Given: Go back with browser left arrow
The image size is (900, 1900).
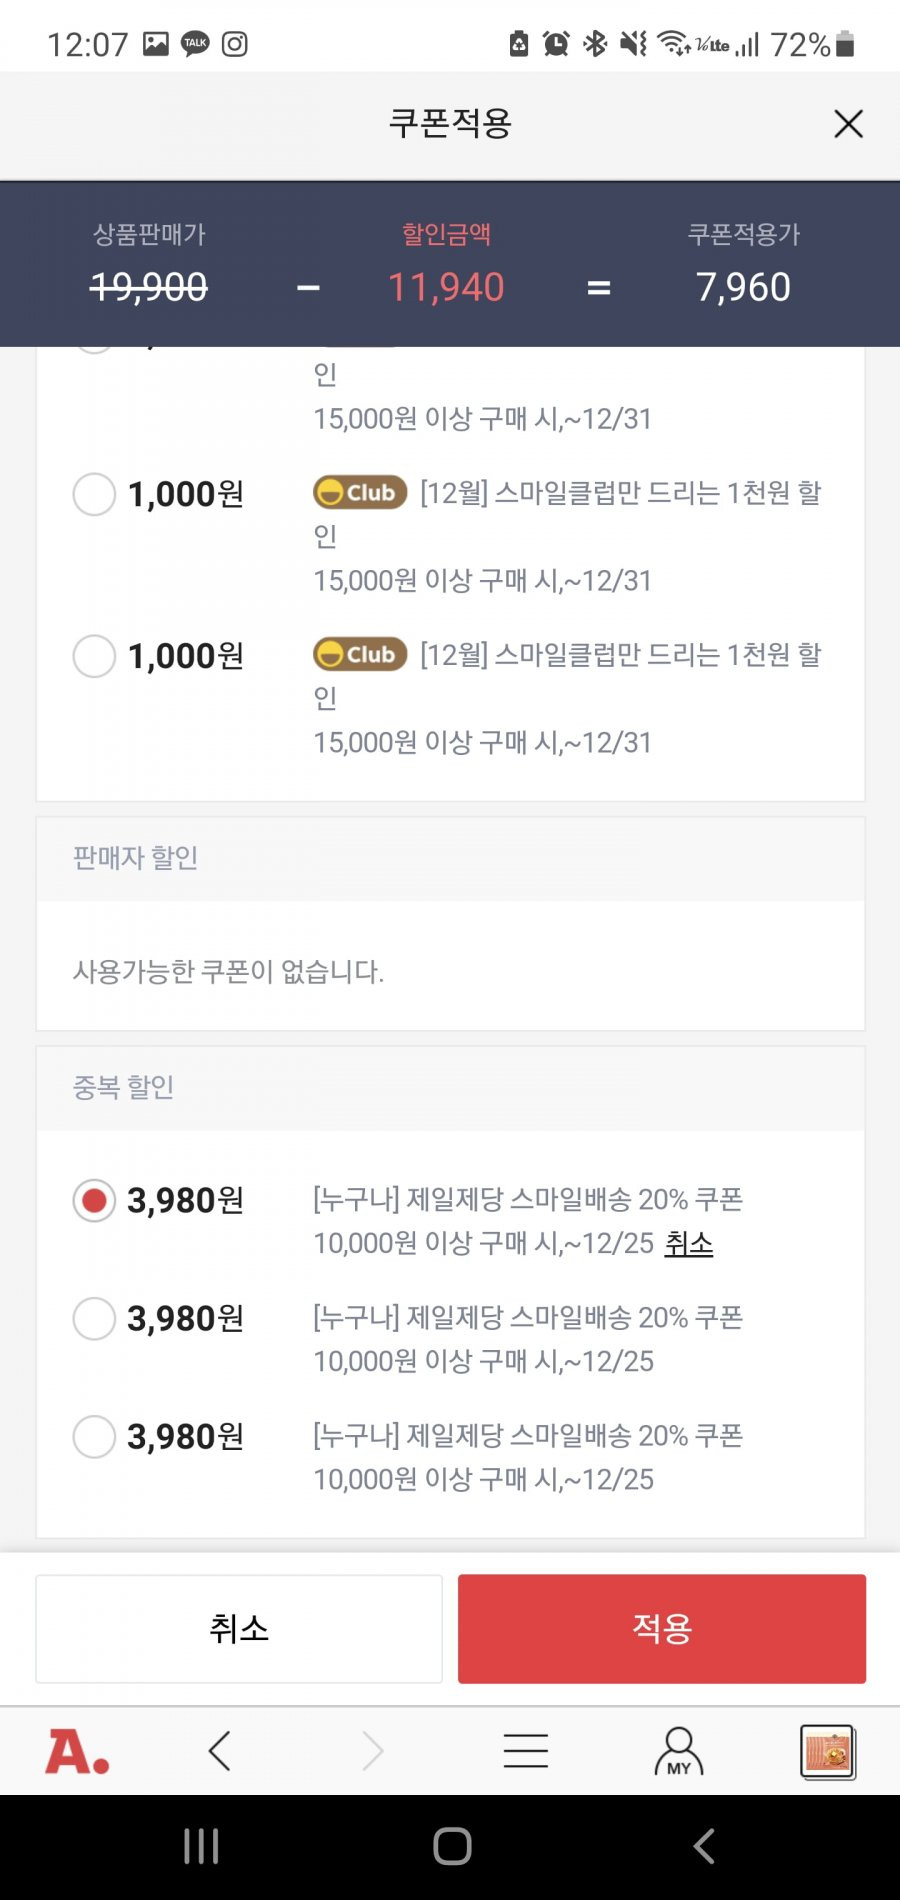Looking at the screenshot, I should (x=220, y=1751).
